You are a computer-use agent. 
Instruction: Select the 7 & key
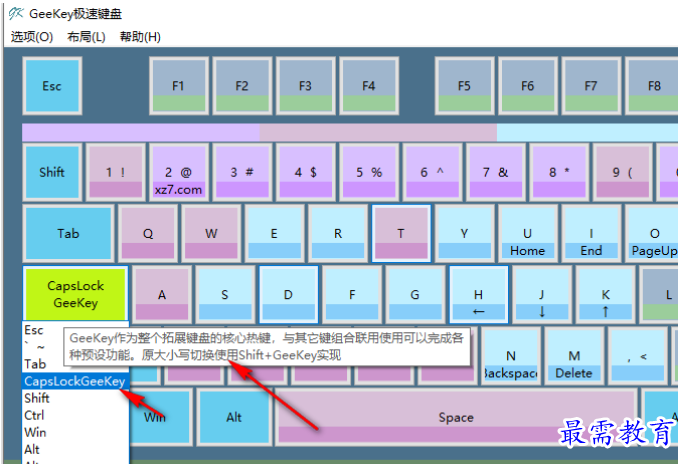(496, 172)
